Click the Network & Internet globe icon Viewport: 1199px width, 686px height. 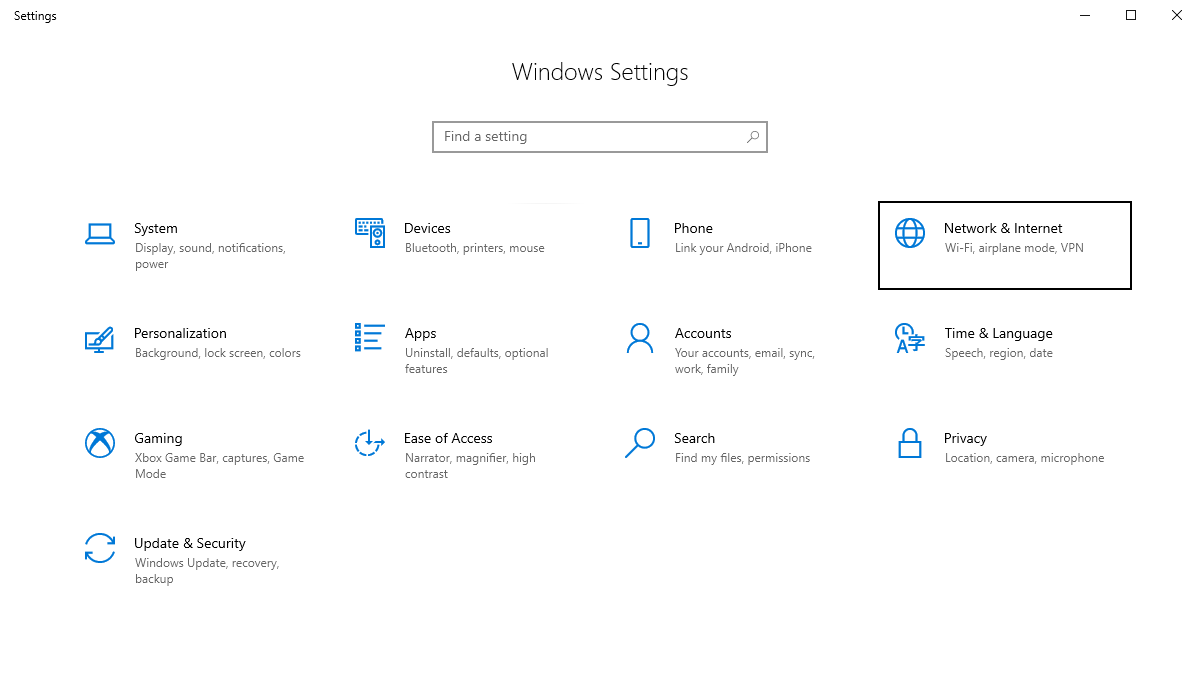click(x=909, y=233)
